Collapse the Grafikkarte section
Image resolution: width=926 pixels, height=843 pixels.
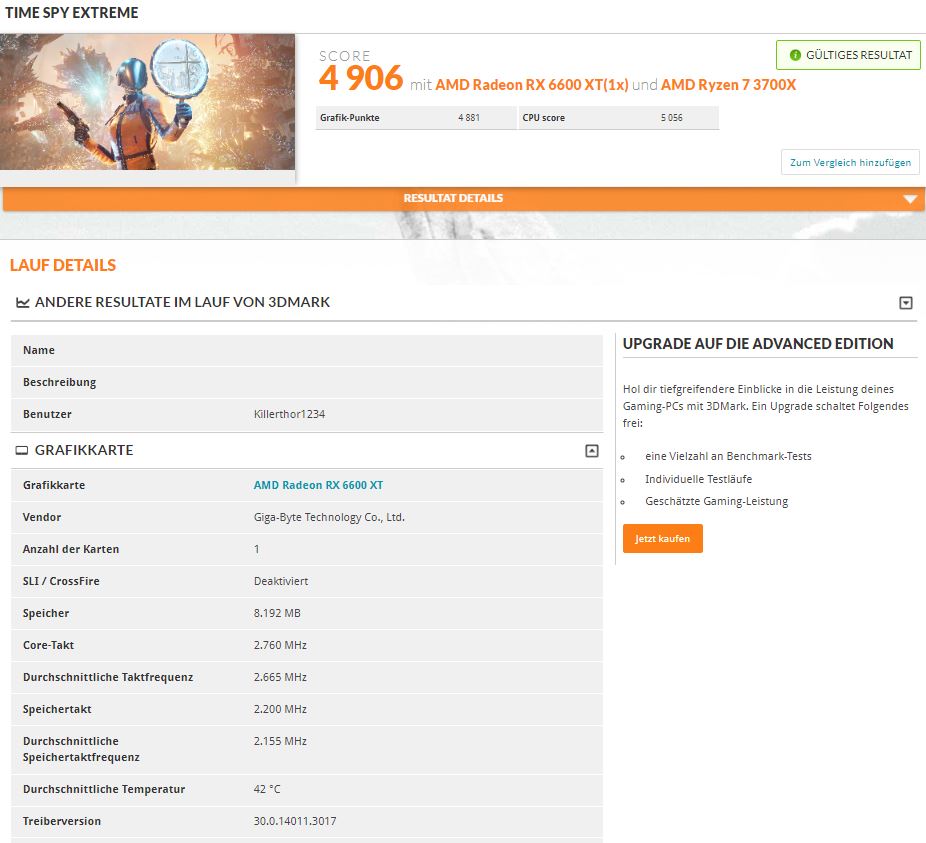coord(592,451)
